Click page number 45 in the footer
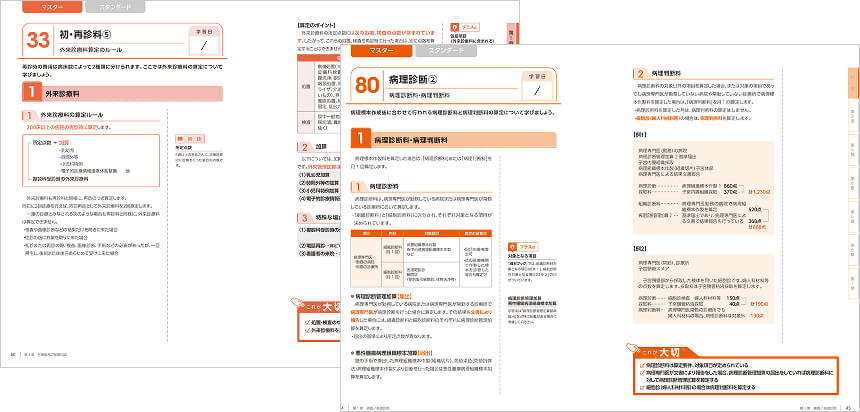The image size is (860, 412). (x=850, y=408)
